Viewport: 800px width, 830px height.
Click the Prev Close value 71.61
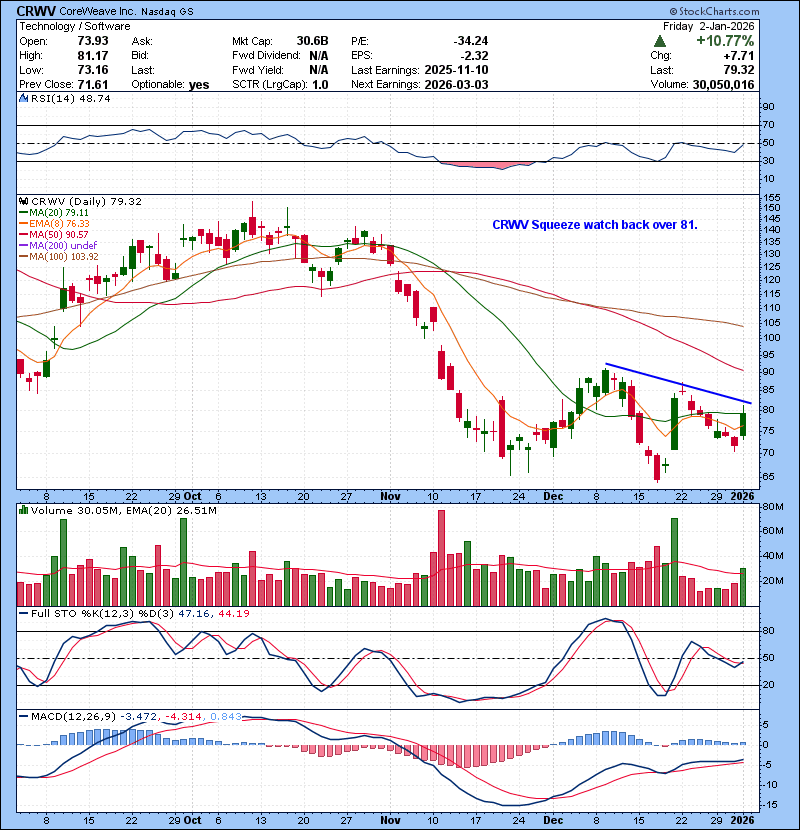93,85
